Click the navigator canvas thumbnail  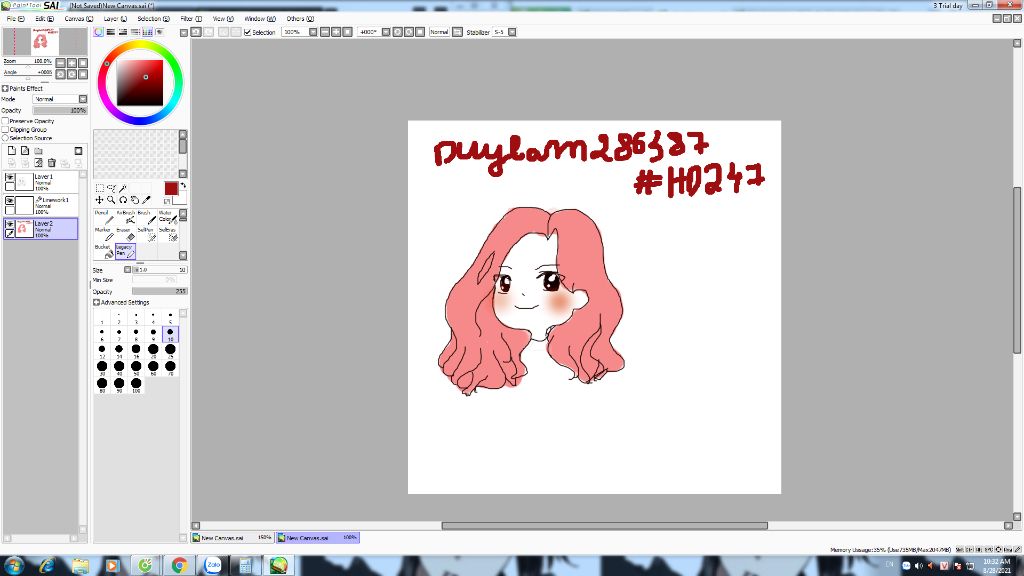point(45,42)
